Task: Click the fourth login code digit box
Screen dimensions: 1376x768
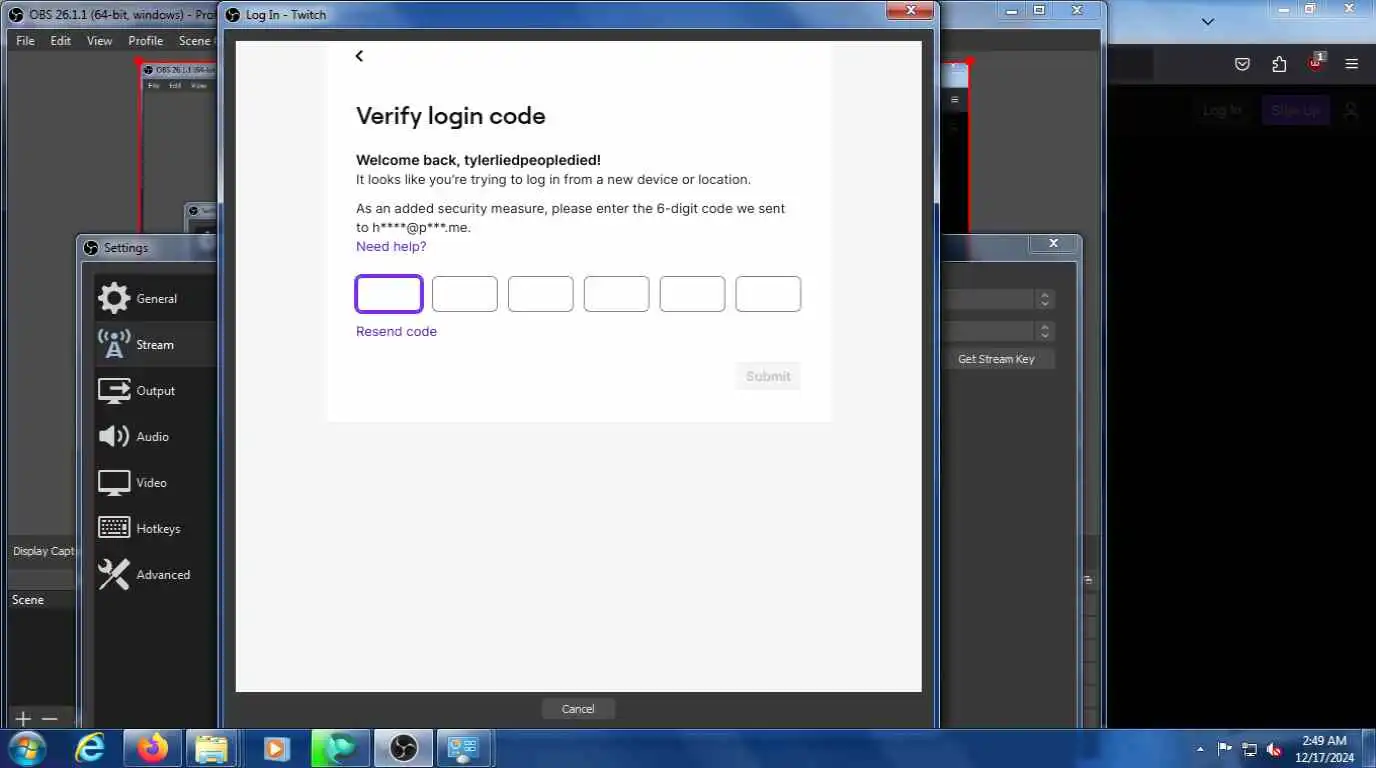Action: 616,294
